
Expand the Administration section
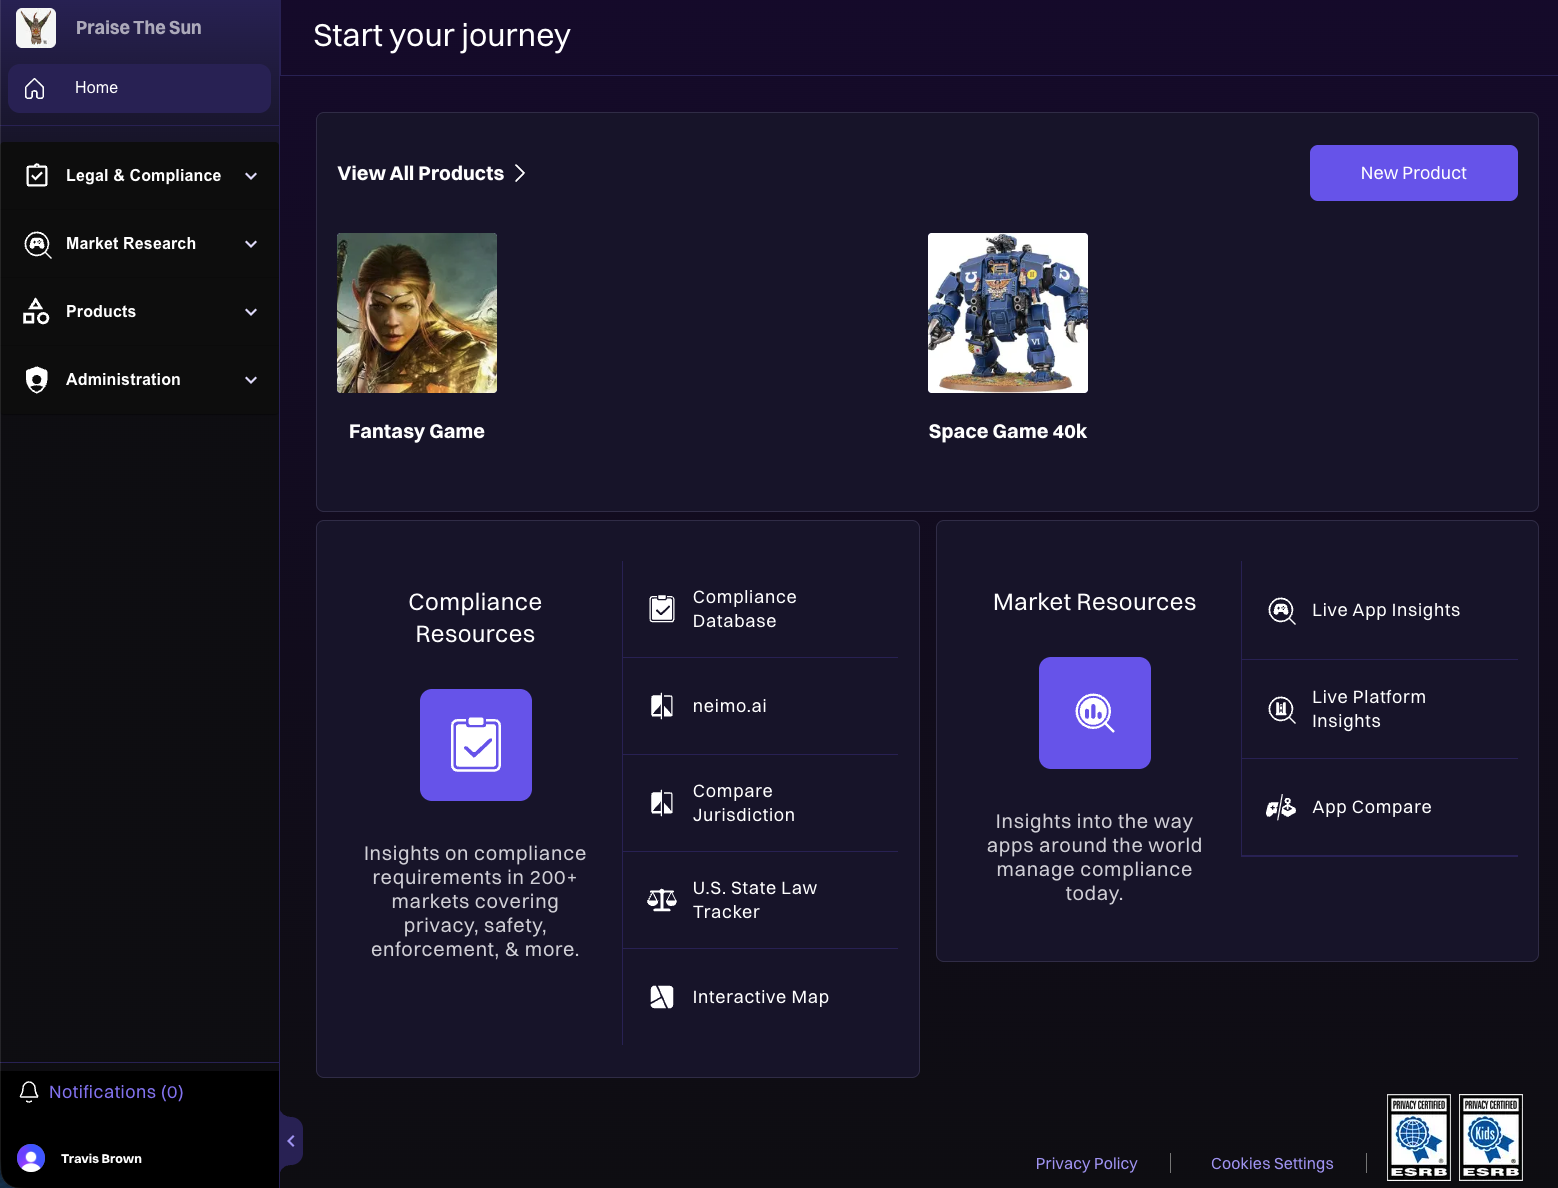[140, 379]
